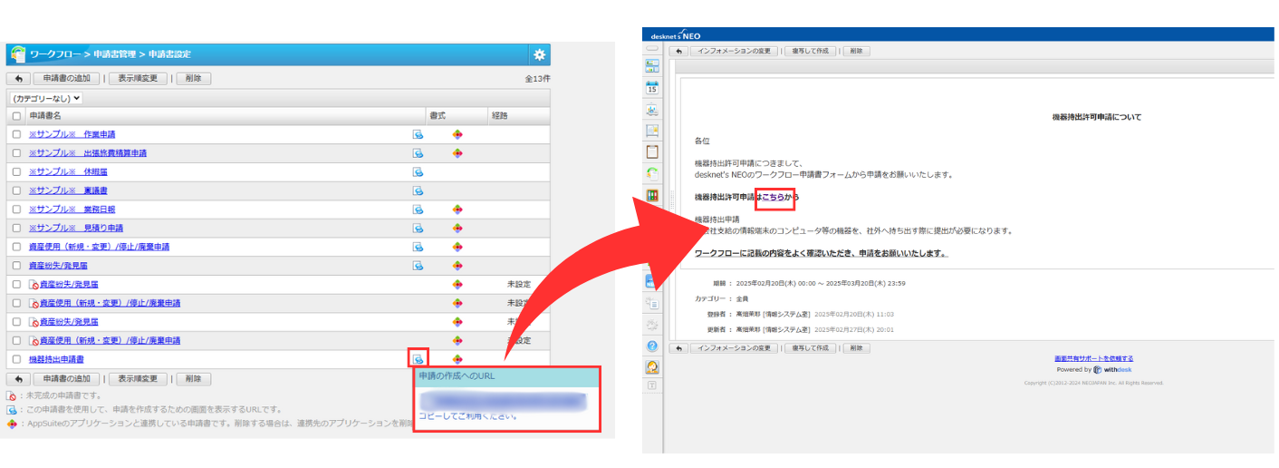The image size is (1279, 468).
Task: Click the help question mark sidebar icon
Action: click(652, 346)
